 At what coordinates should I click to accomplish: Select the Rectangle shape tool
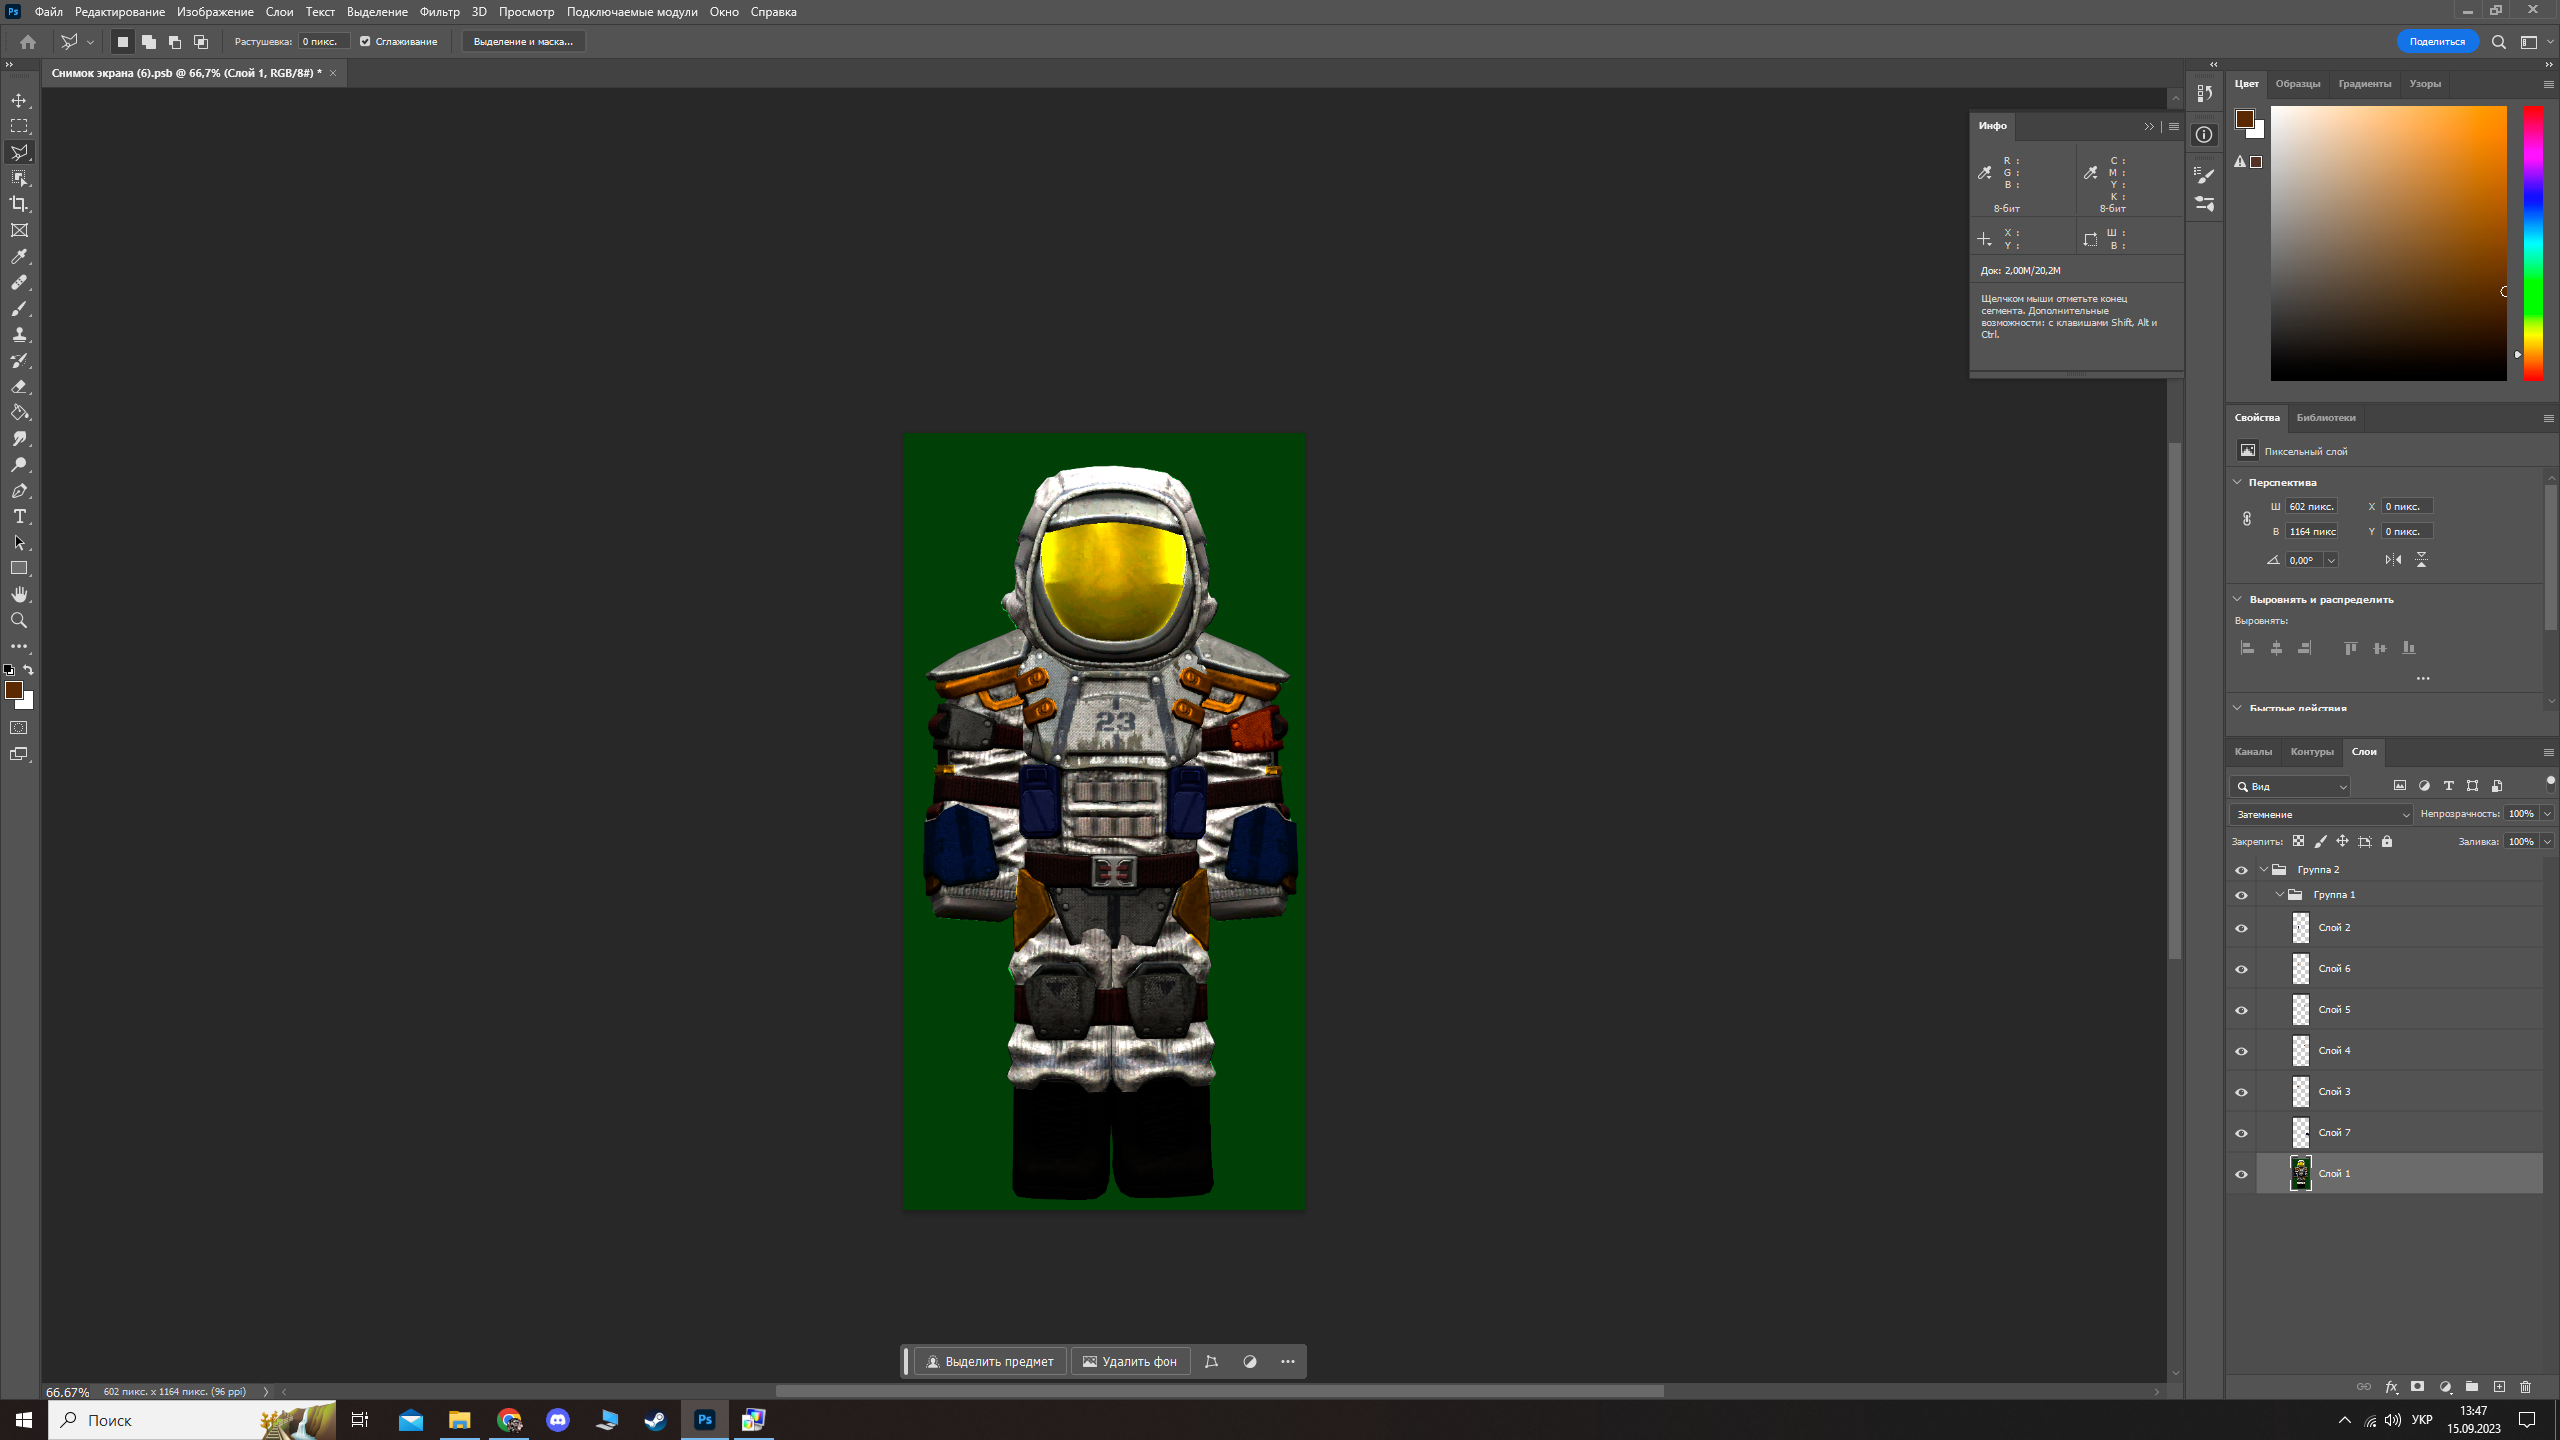click(x=19, y=569)
